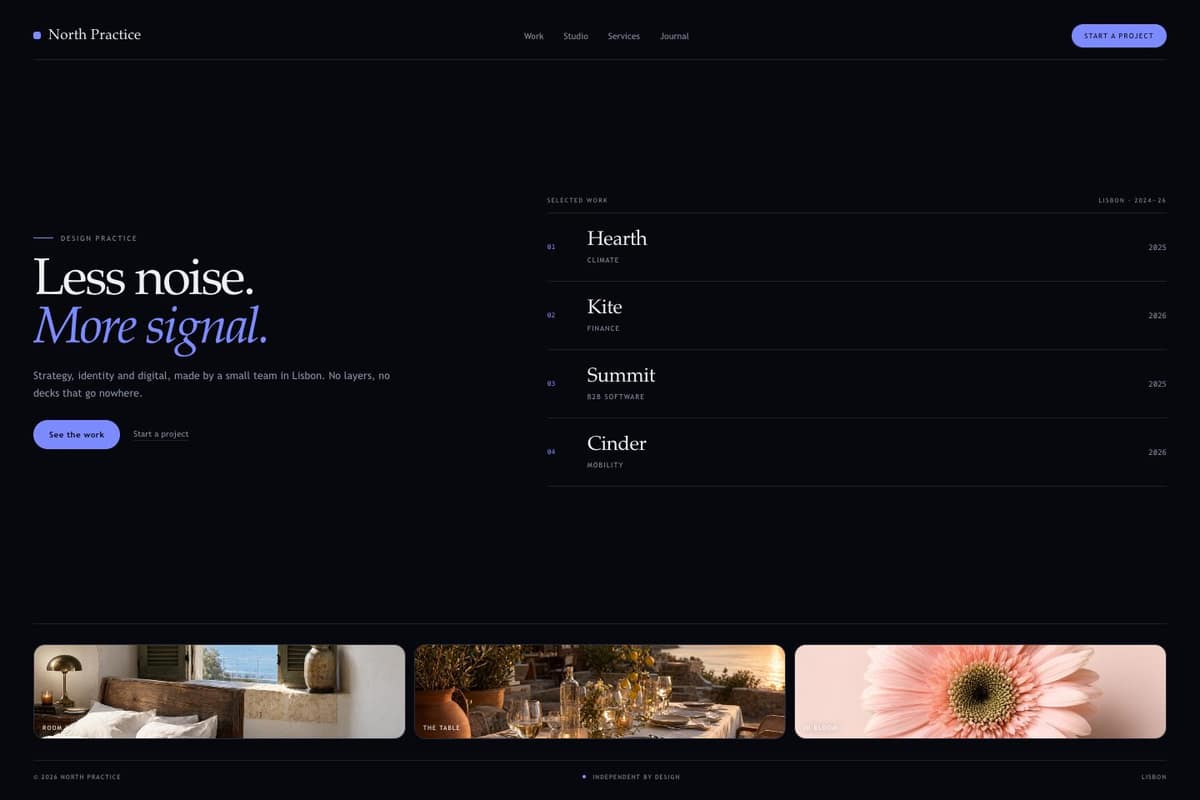Click the "Less noise." headline
This screenshot has width=1200, height=800.
click(143, 277)
